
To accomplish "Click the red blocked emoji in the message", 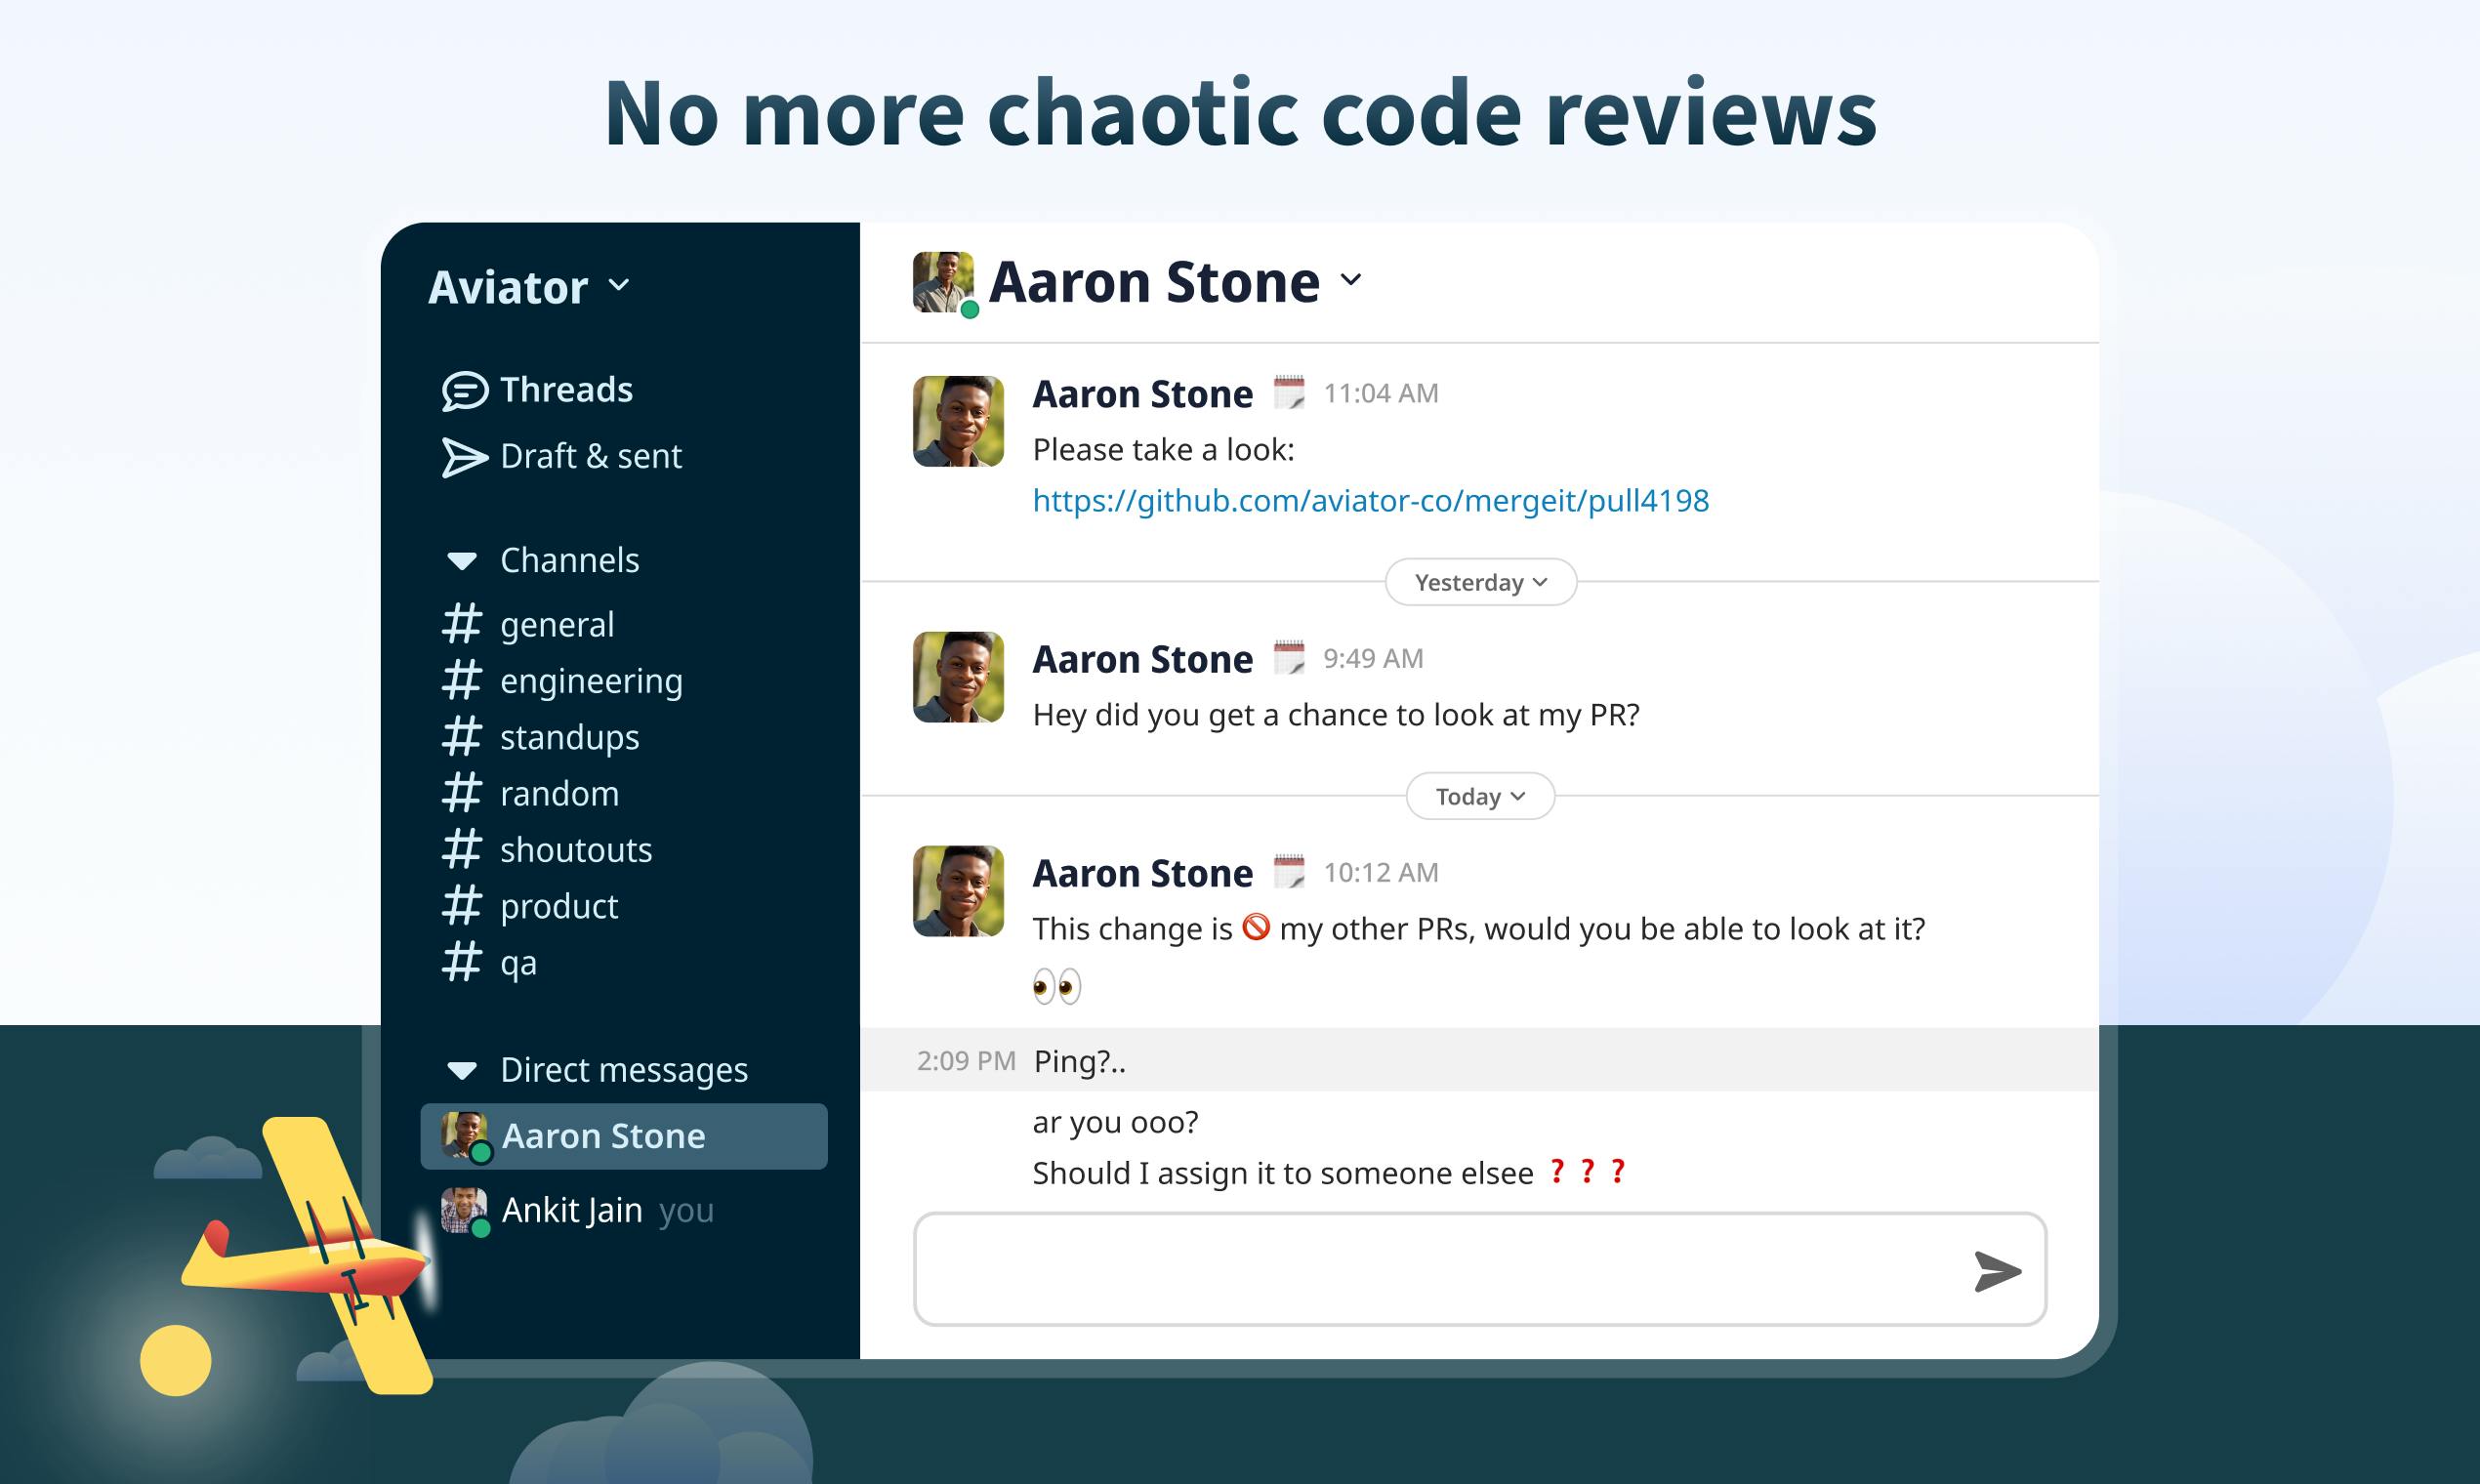I will pyautogui.click(x=1256, y=927).
